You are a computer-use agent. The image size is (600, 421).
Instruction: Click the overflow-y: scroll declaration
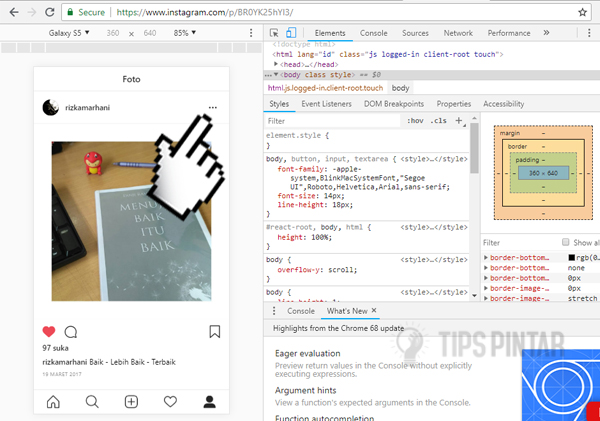(x=317, y=270)
